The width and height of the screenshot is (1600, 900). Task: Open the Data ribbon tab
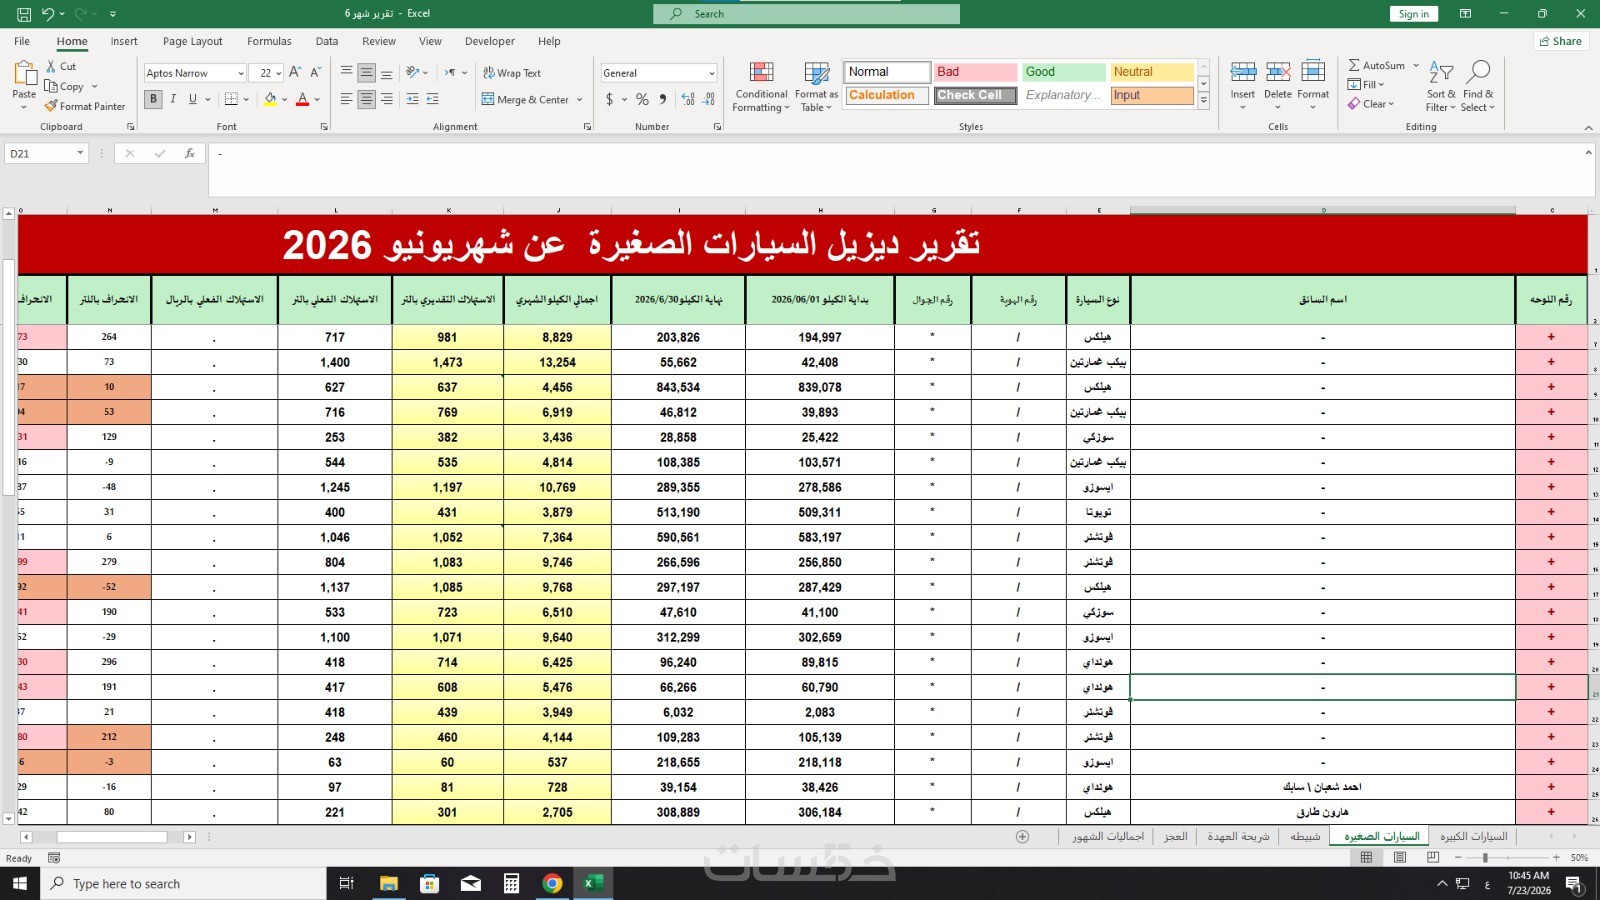pyautogui.click(x=327, y=41)
